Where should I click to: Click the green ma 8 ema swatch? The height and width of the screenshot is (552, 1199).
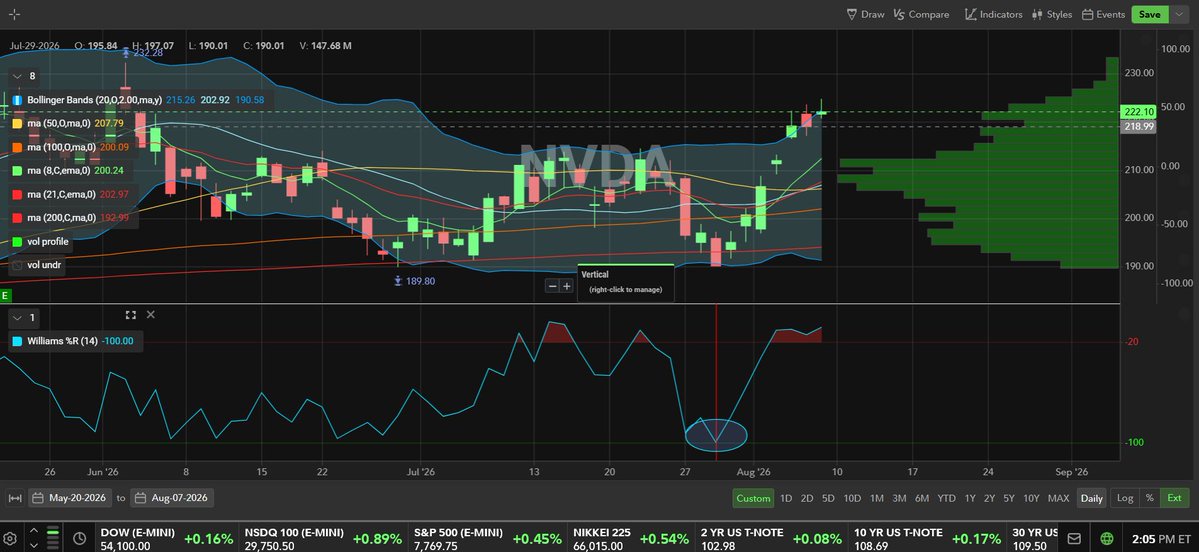(18, 170)
